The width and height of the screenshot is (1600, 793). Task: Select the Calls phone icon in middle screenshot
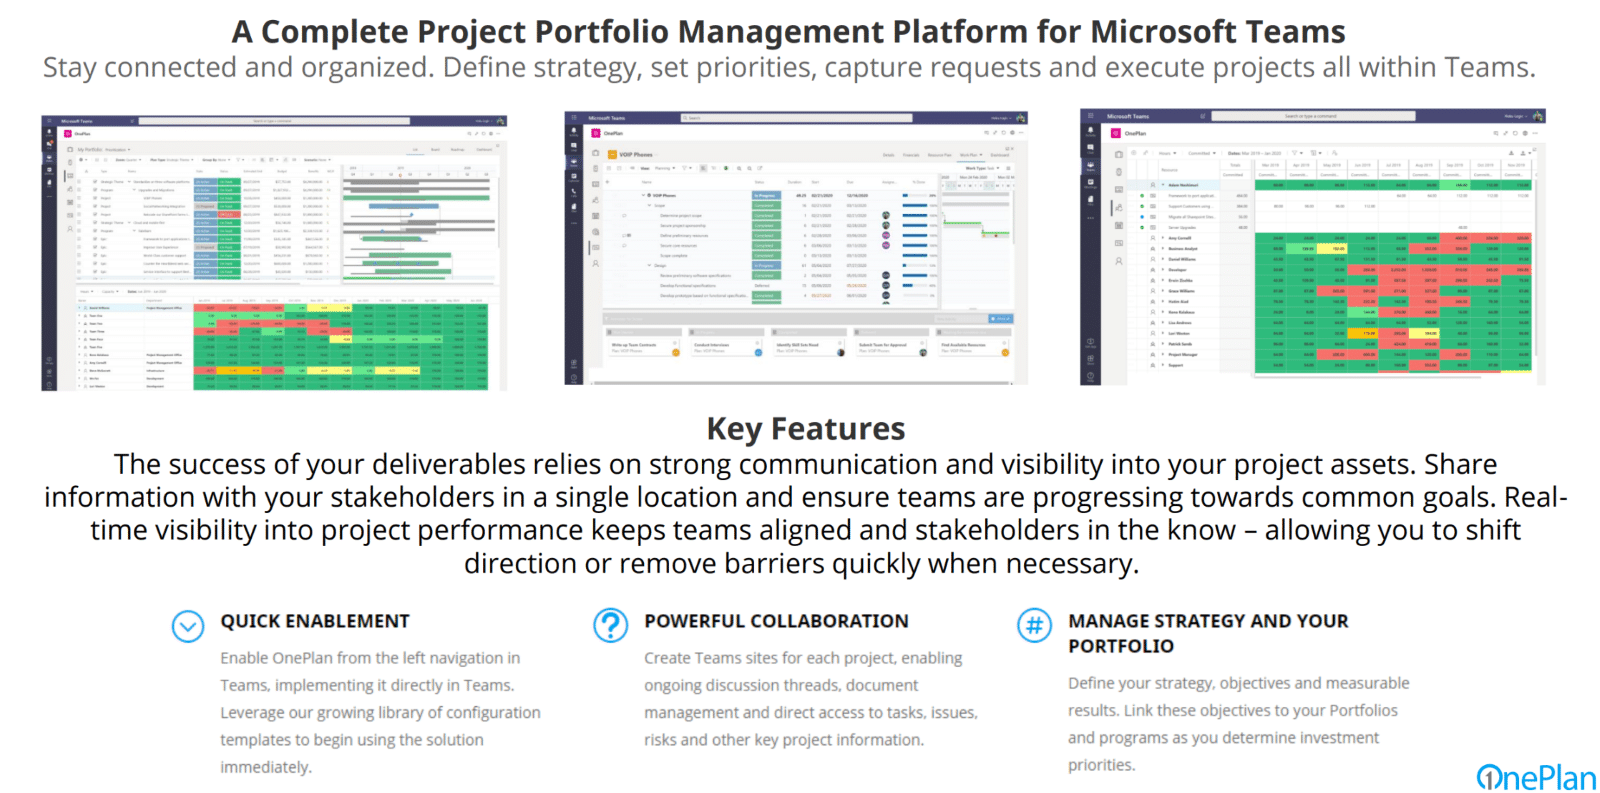[x=574, y=192]
